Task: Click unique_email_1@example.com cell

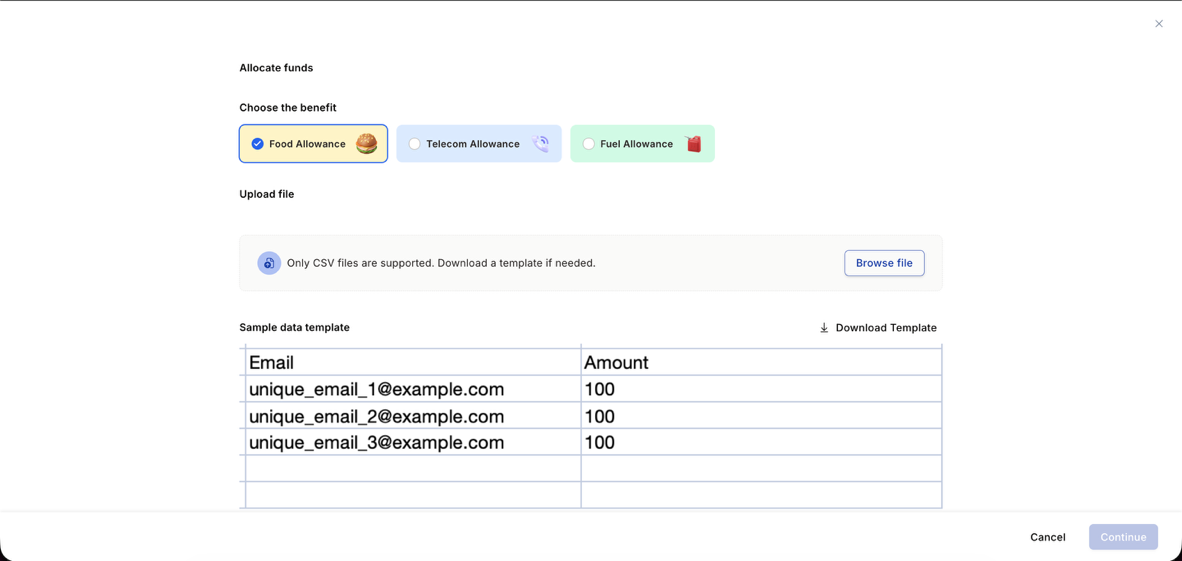Action: (413, 389)
